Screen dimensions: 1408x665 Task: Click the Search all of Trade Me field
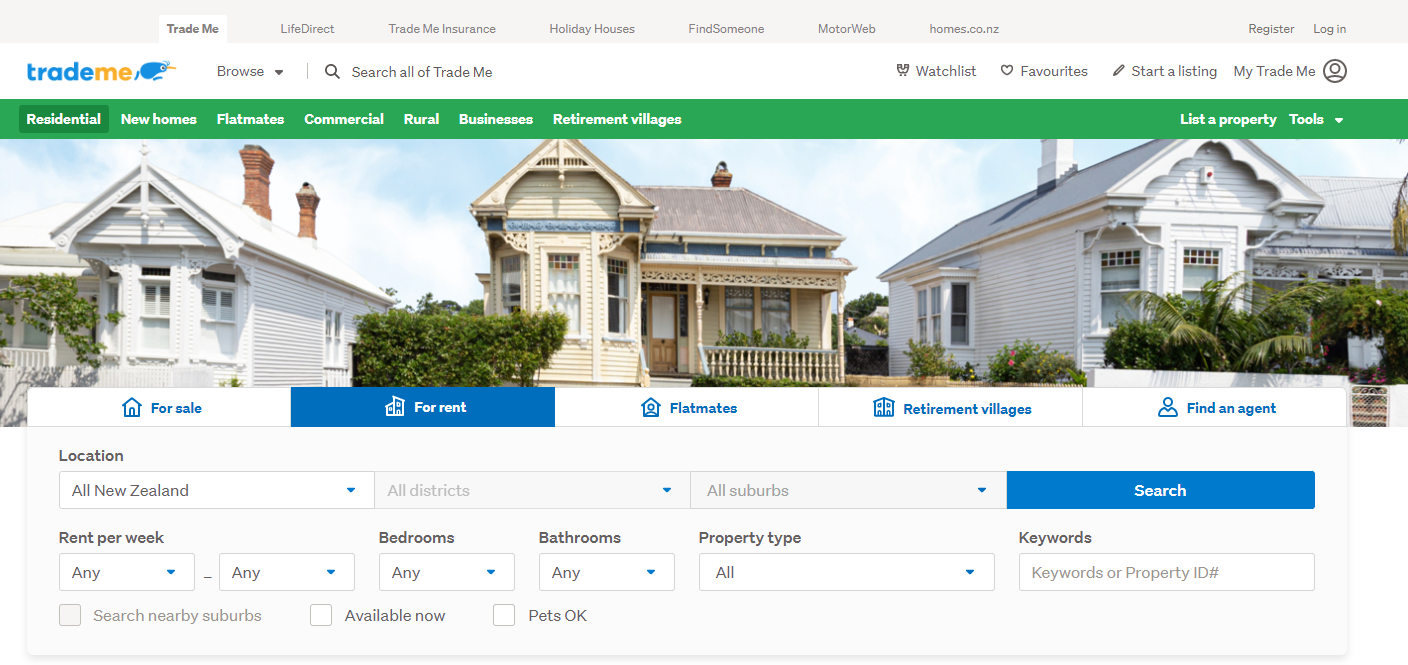tap(422, 72)
